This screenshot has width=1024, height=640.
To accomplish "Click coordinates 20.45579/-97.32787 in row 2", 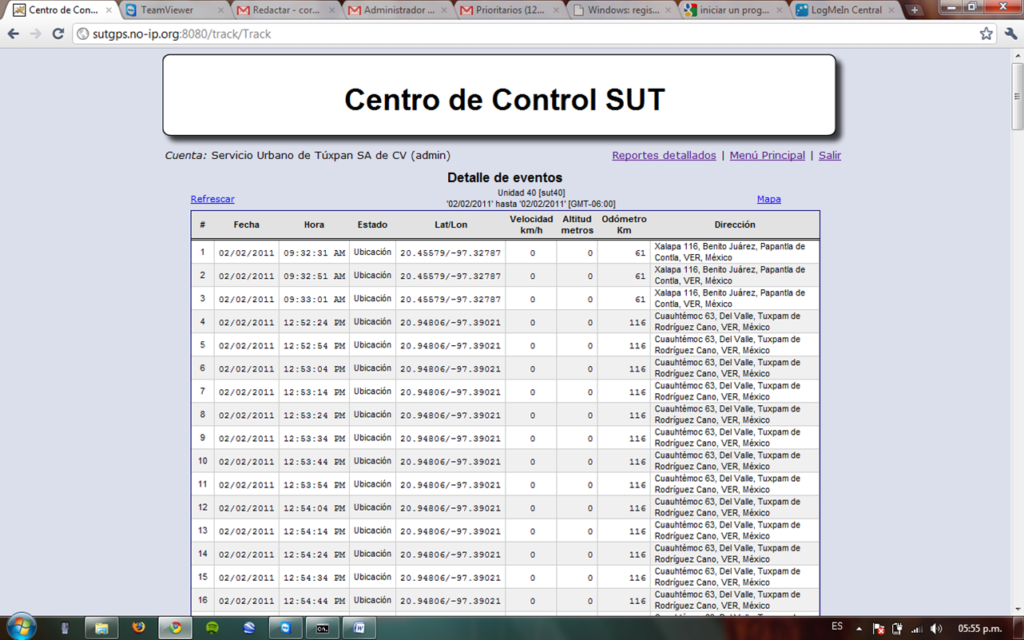I will 451,276.
